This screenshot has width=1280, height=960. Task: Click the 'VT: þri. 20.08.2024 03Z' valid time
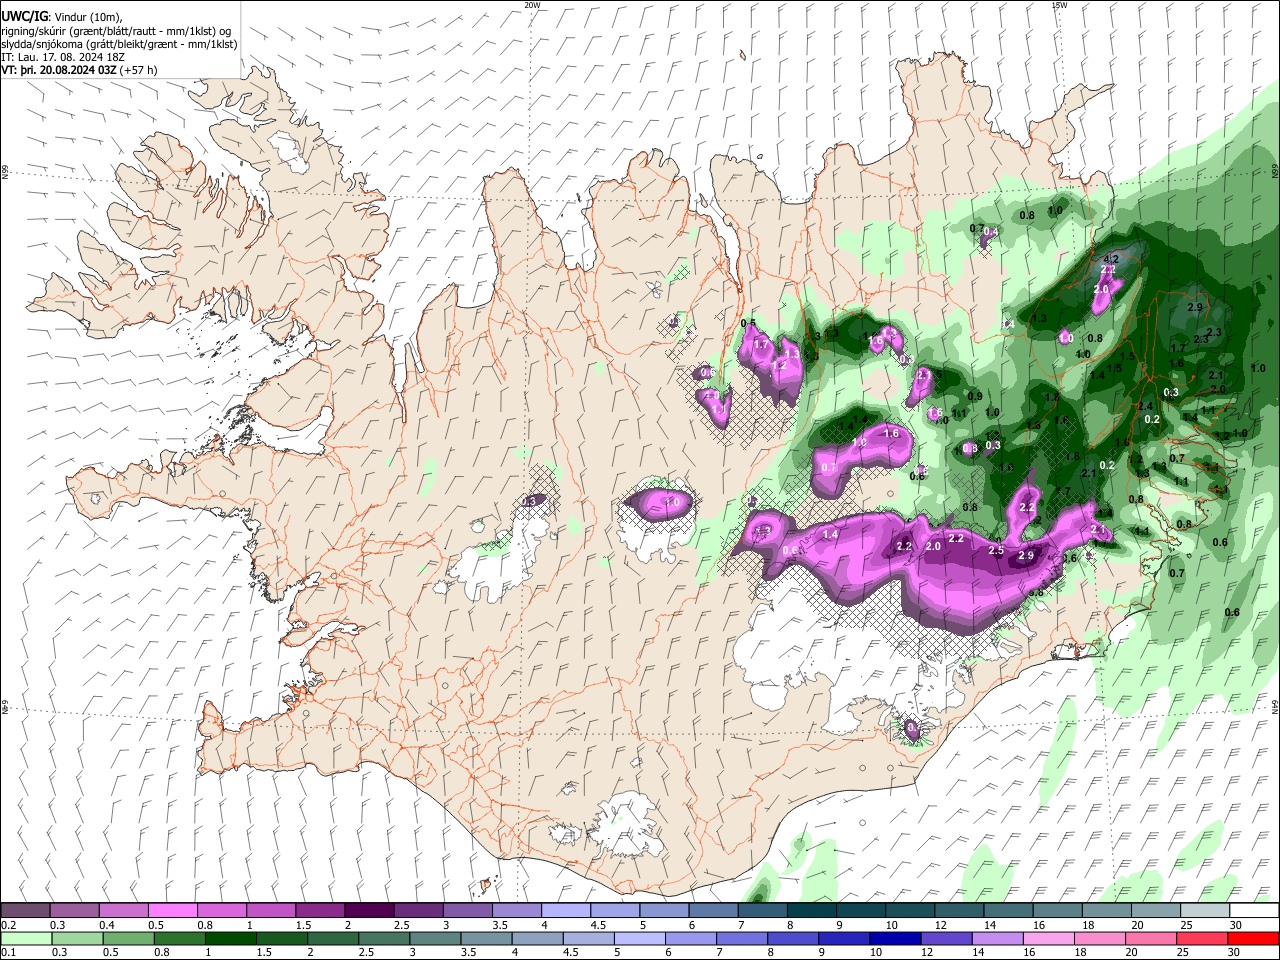[59, 70]
